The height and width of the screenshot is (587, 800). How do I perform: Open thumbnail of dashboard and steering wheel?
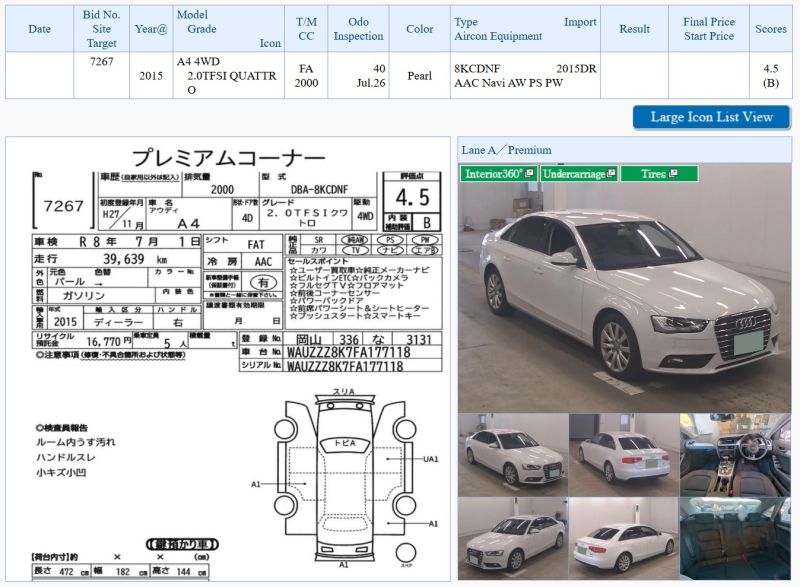pyautogui.click(x=735, y=455)
